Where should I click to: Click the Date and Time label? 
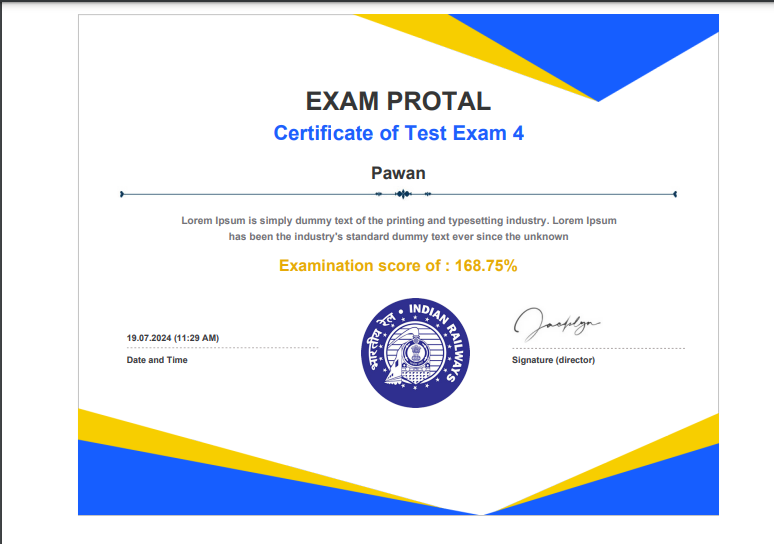point(157,360)
